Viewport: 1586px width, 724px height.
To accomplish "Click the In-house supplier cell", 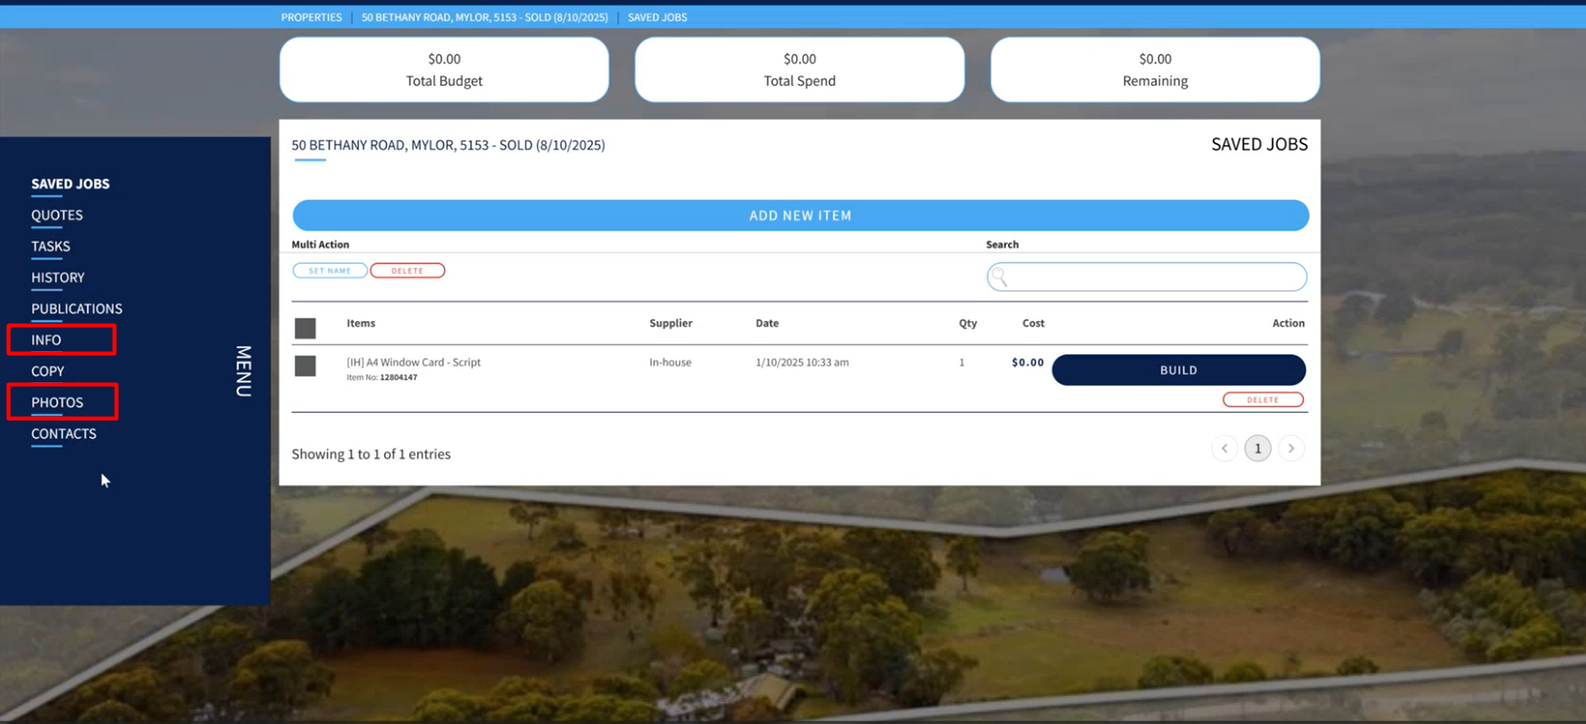I will 670,362.
